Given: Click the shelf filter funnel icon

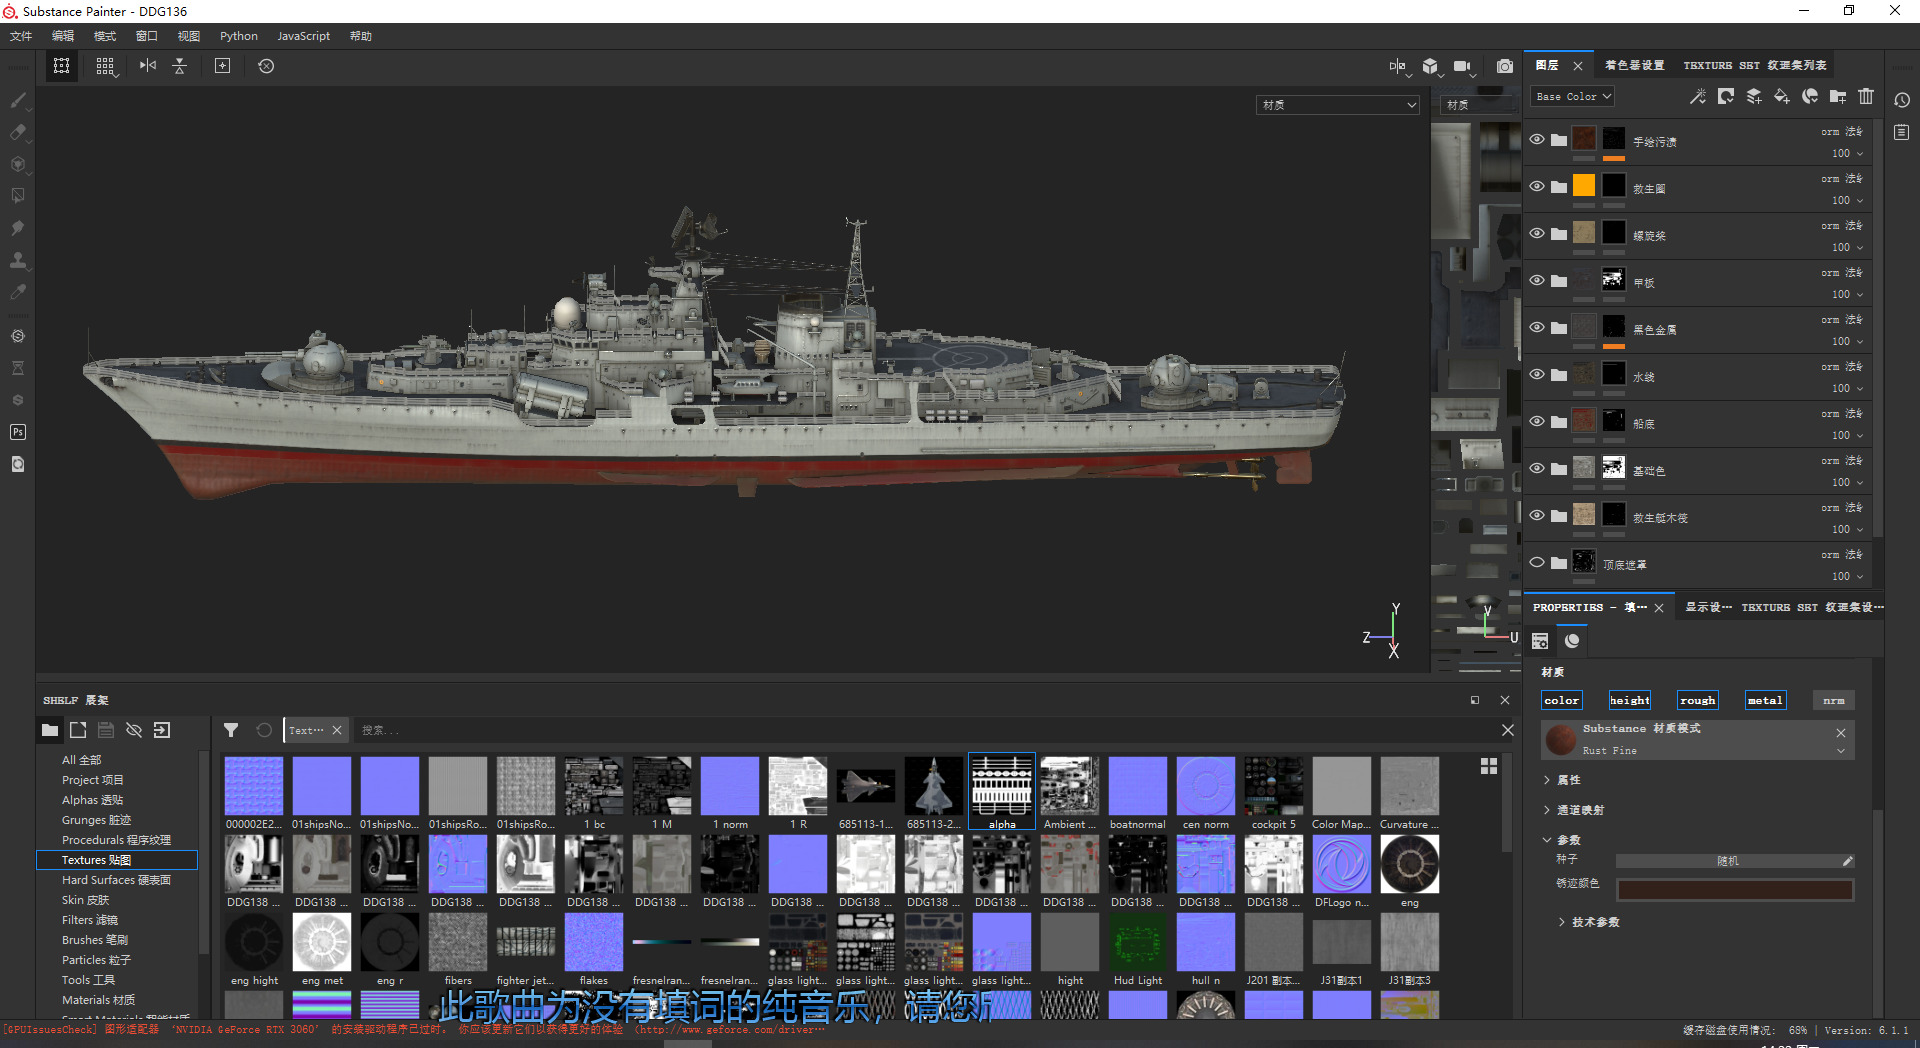Looking at the screenshot, I should click(231, 730).
